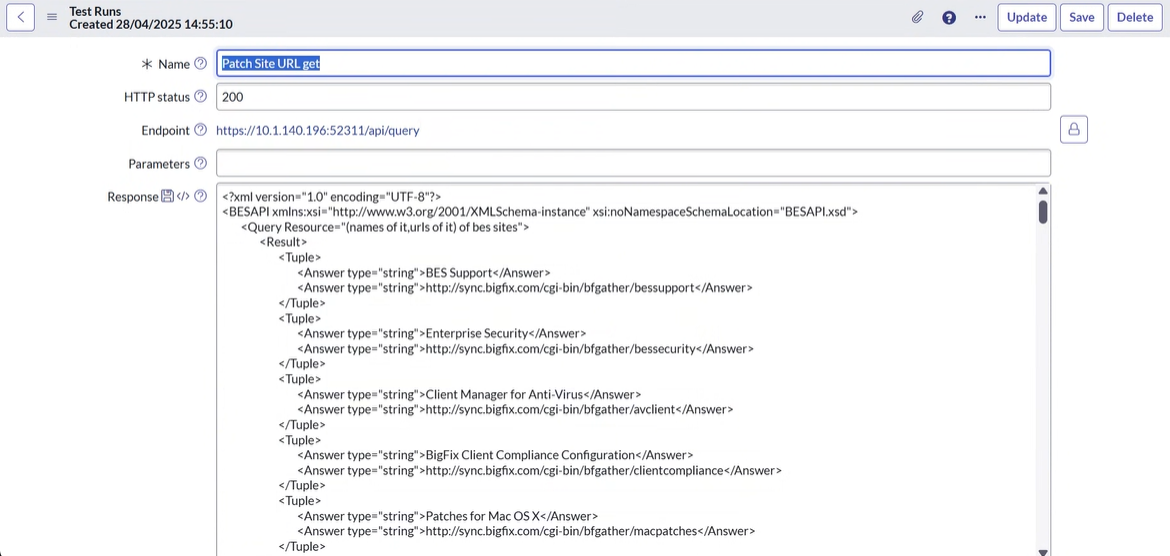This screenshot has height=556, width=1170.
Task: Go back using the header arrow
Action: click(21, 17)
